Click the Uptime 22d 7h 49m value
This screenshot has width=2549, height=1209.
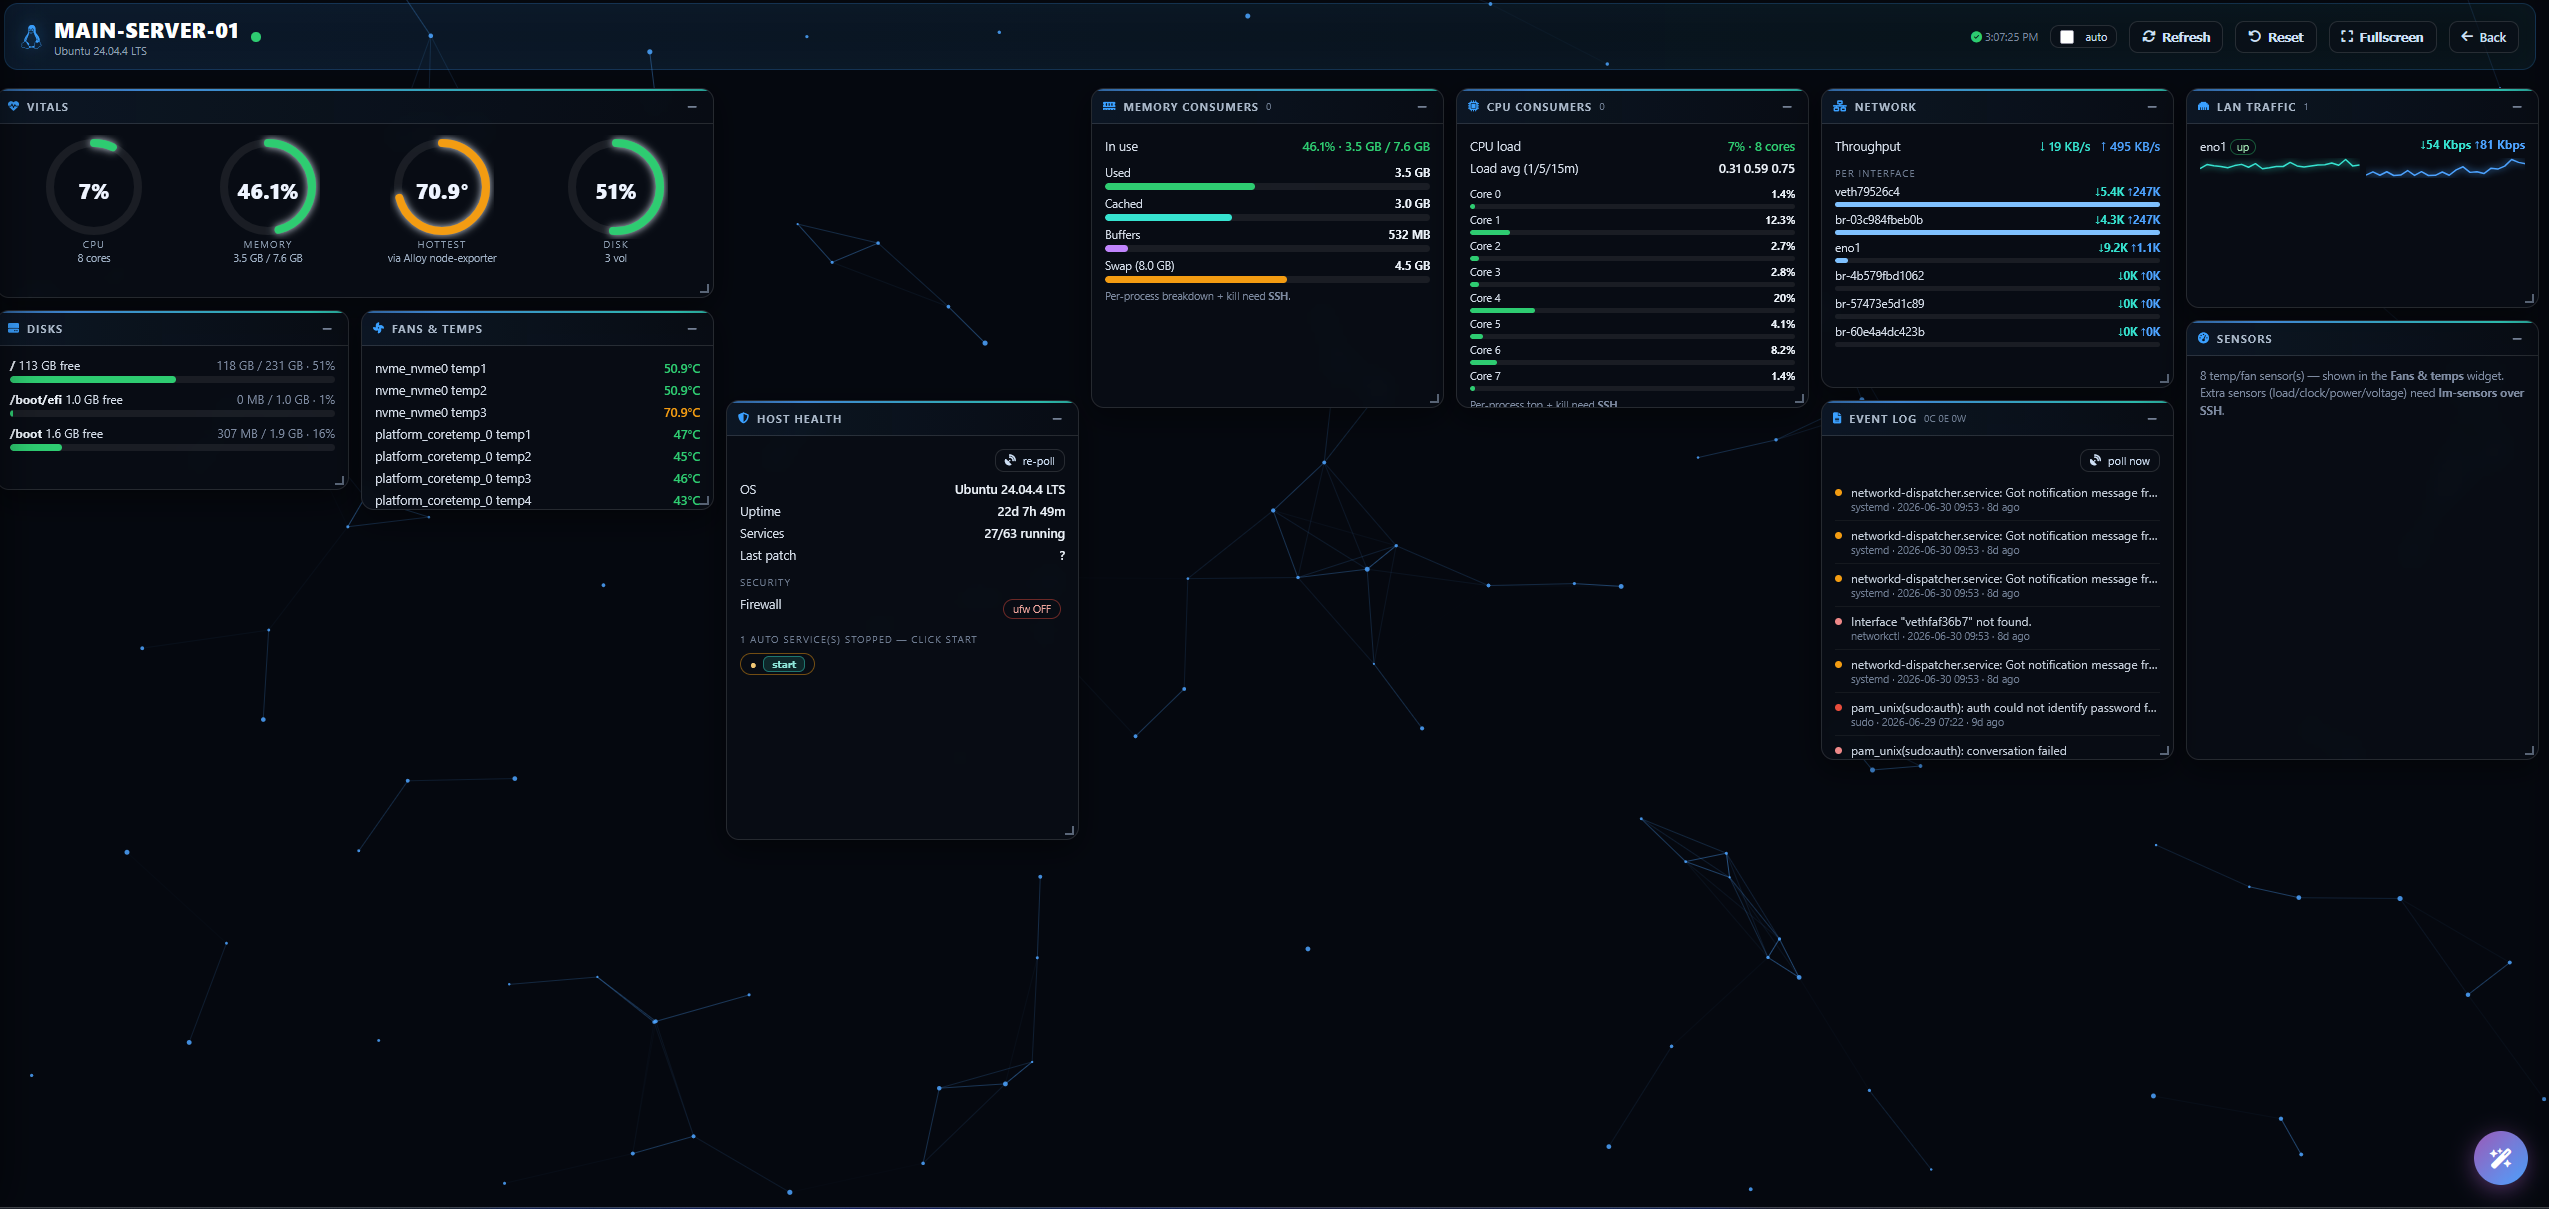(1031, 511)
